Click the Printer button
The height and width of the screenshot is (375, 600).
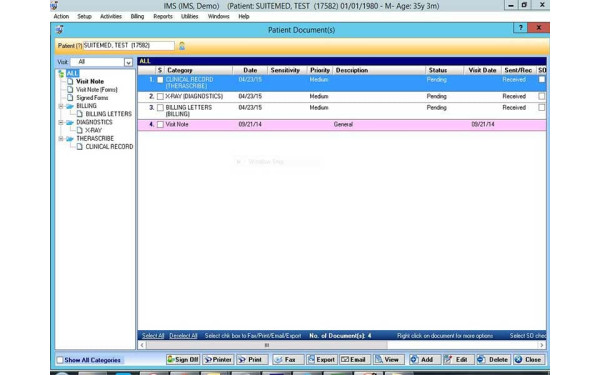218,360
